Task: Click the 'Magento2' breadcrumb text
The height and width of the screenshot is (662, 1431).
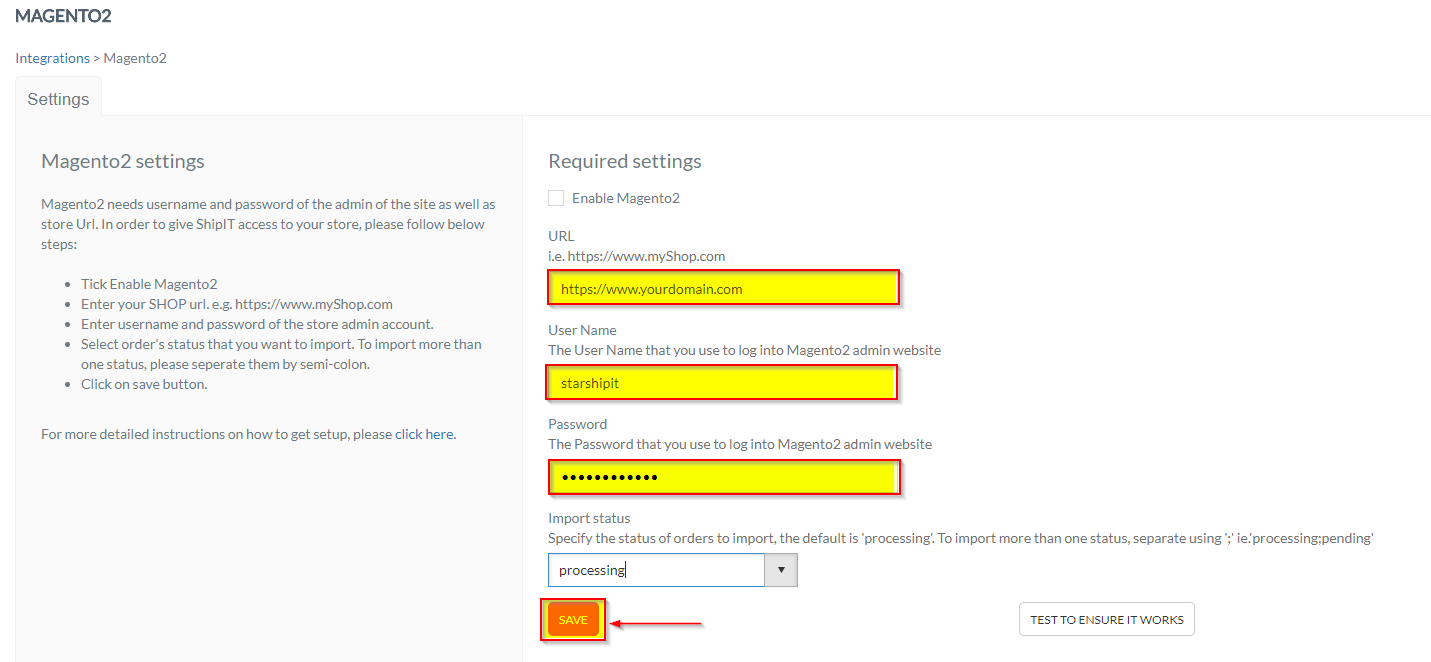Action: pyautogui.click(x=135, y=58)
